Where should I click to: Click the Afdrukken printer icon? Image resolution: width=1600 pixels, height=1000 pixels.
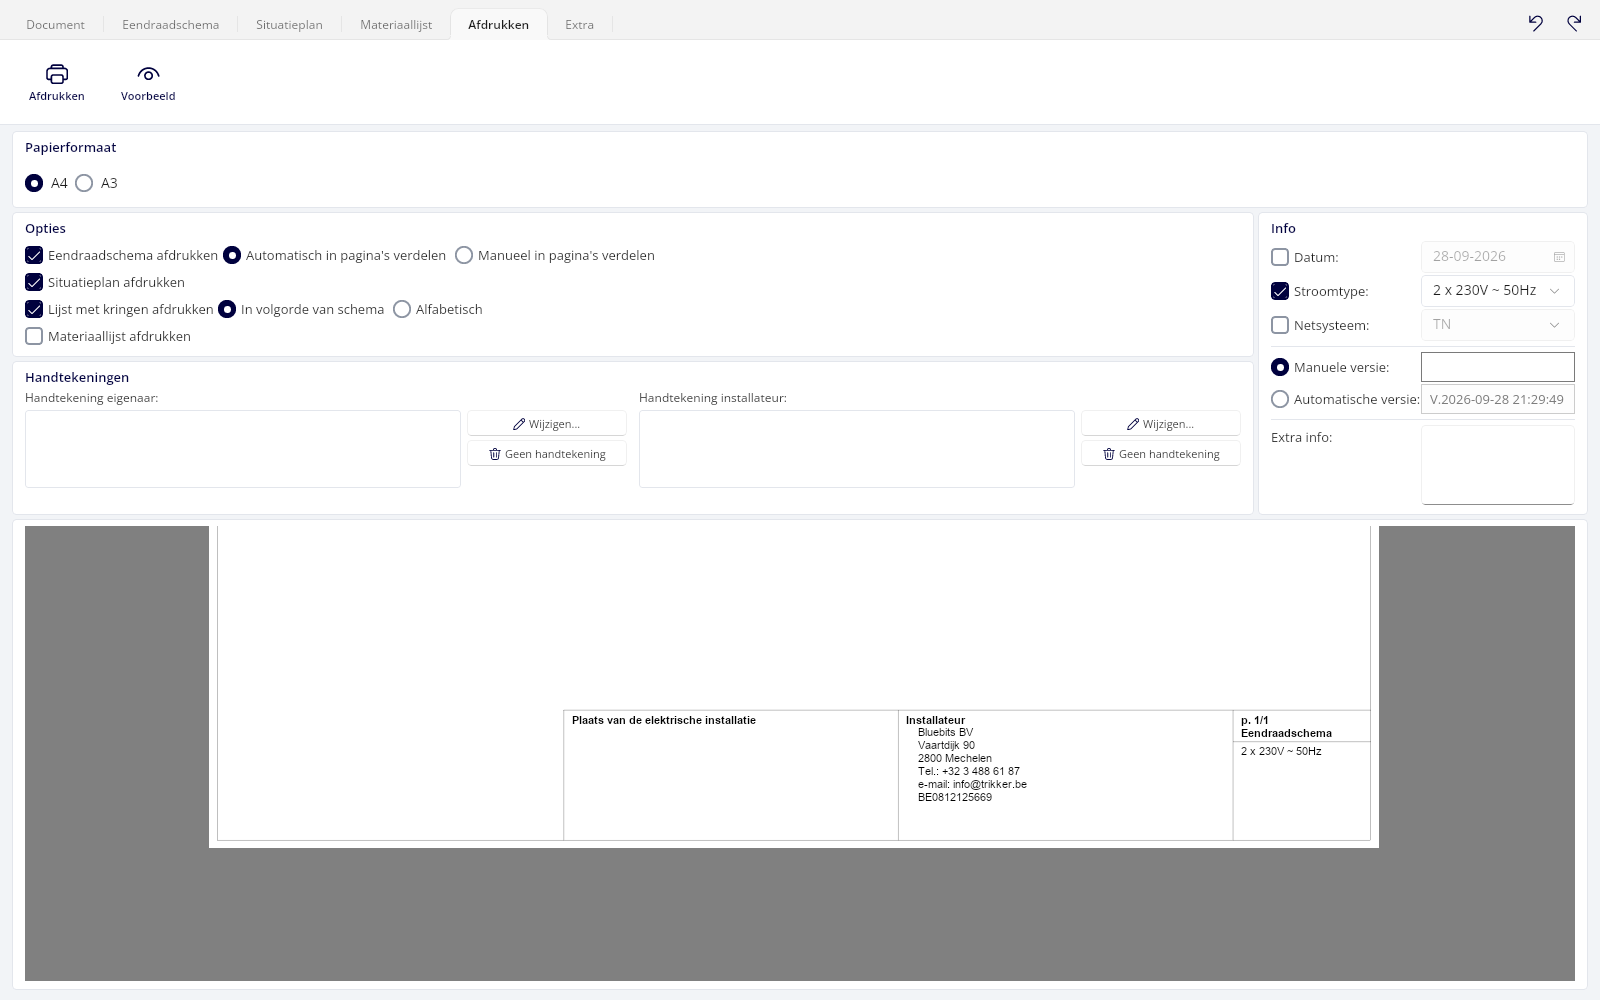point(57,74)
